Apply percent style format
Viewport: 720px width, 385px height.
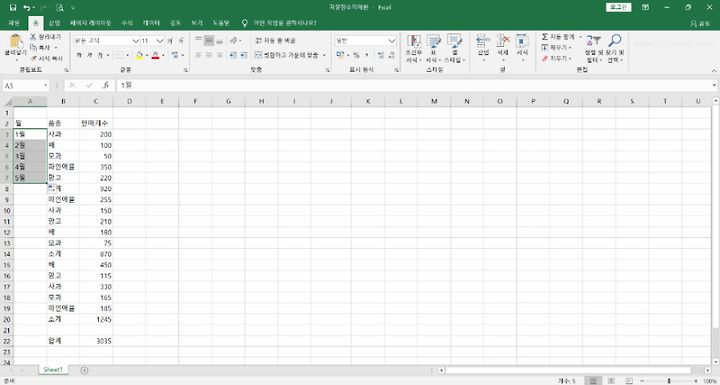click(x=356, y=55)
